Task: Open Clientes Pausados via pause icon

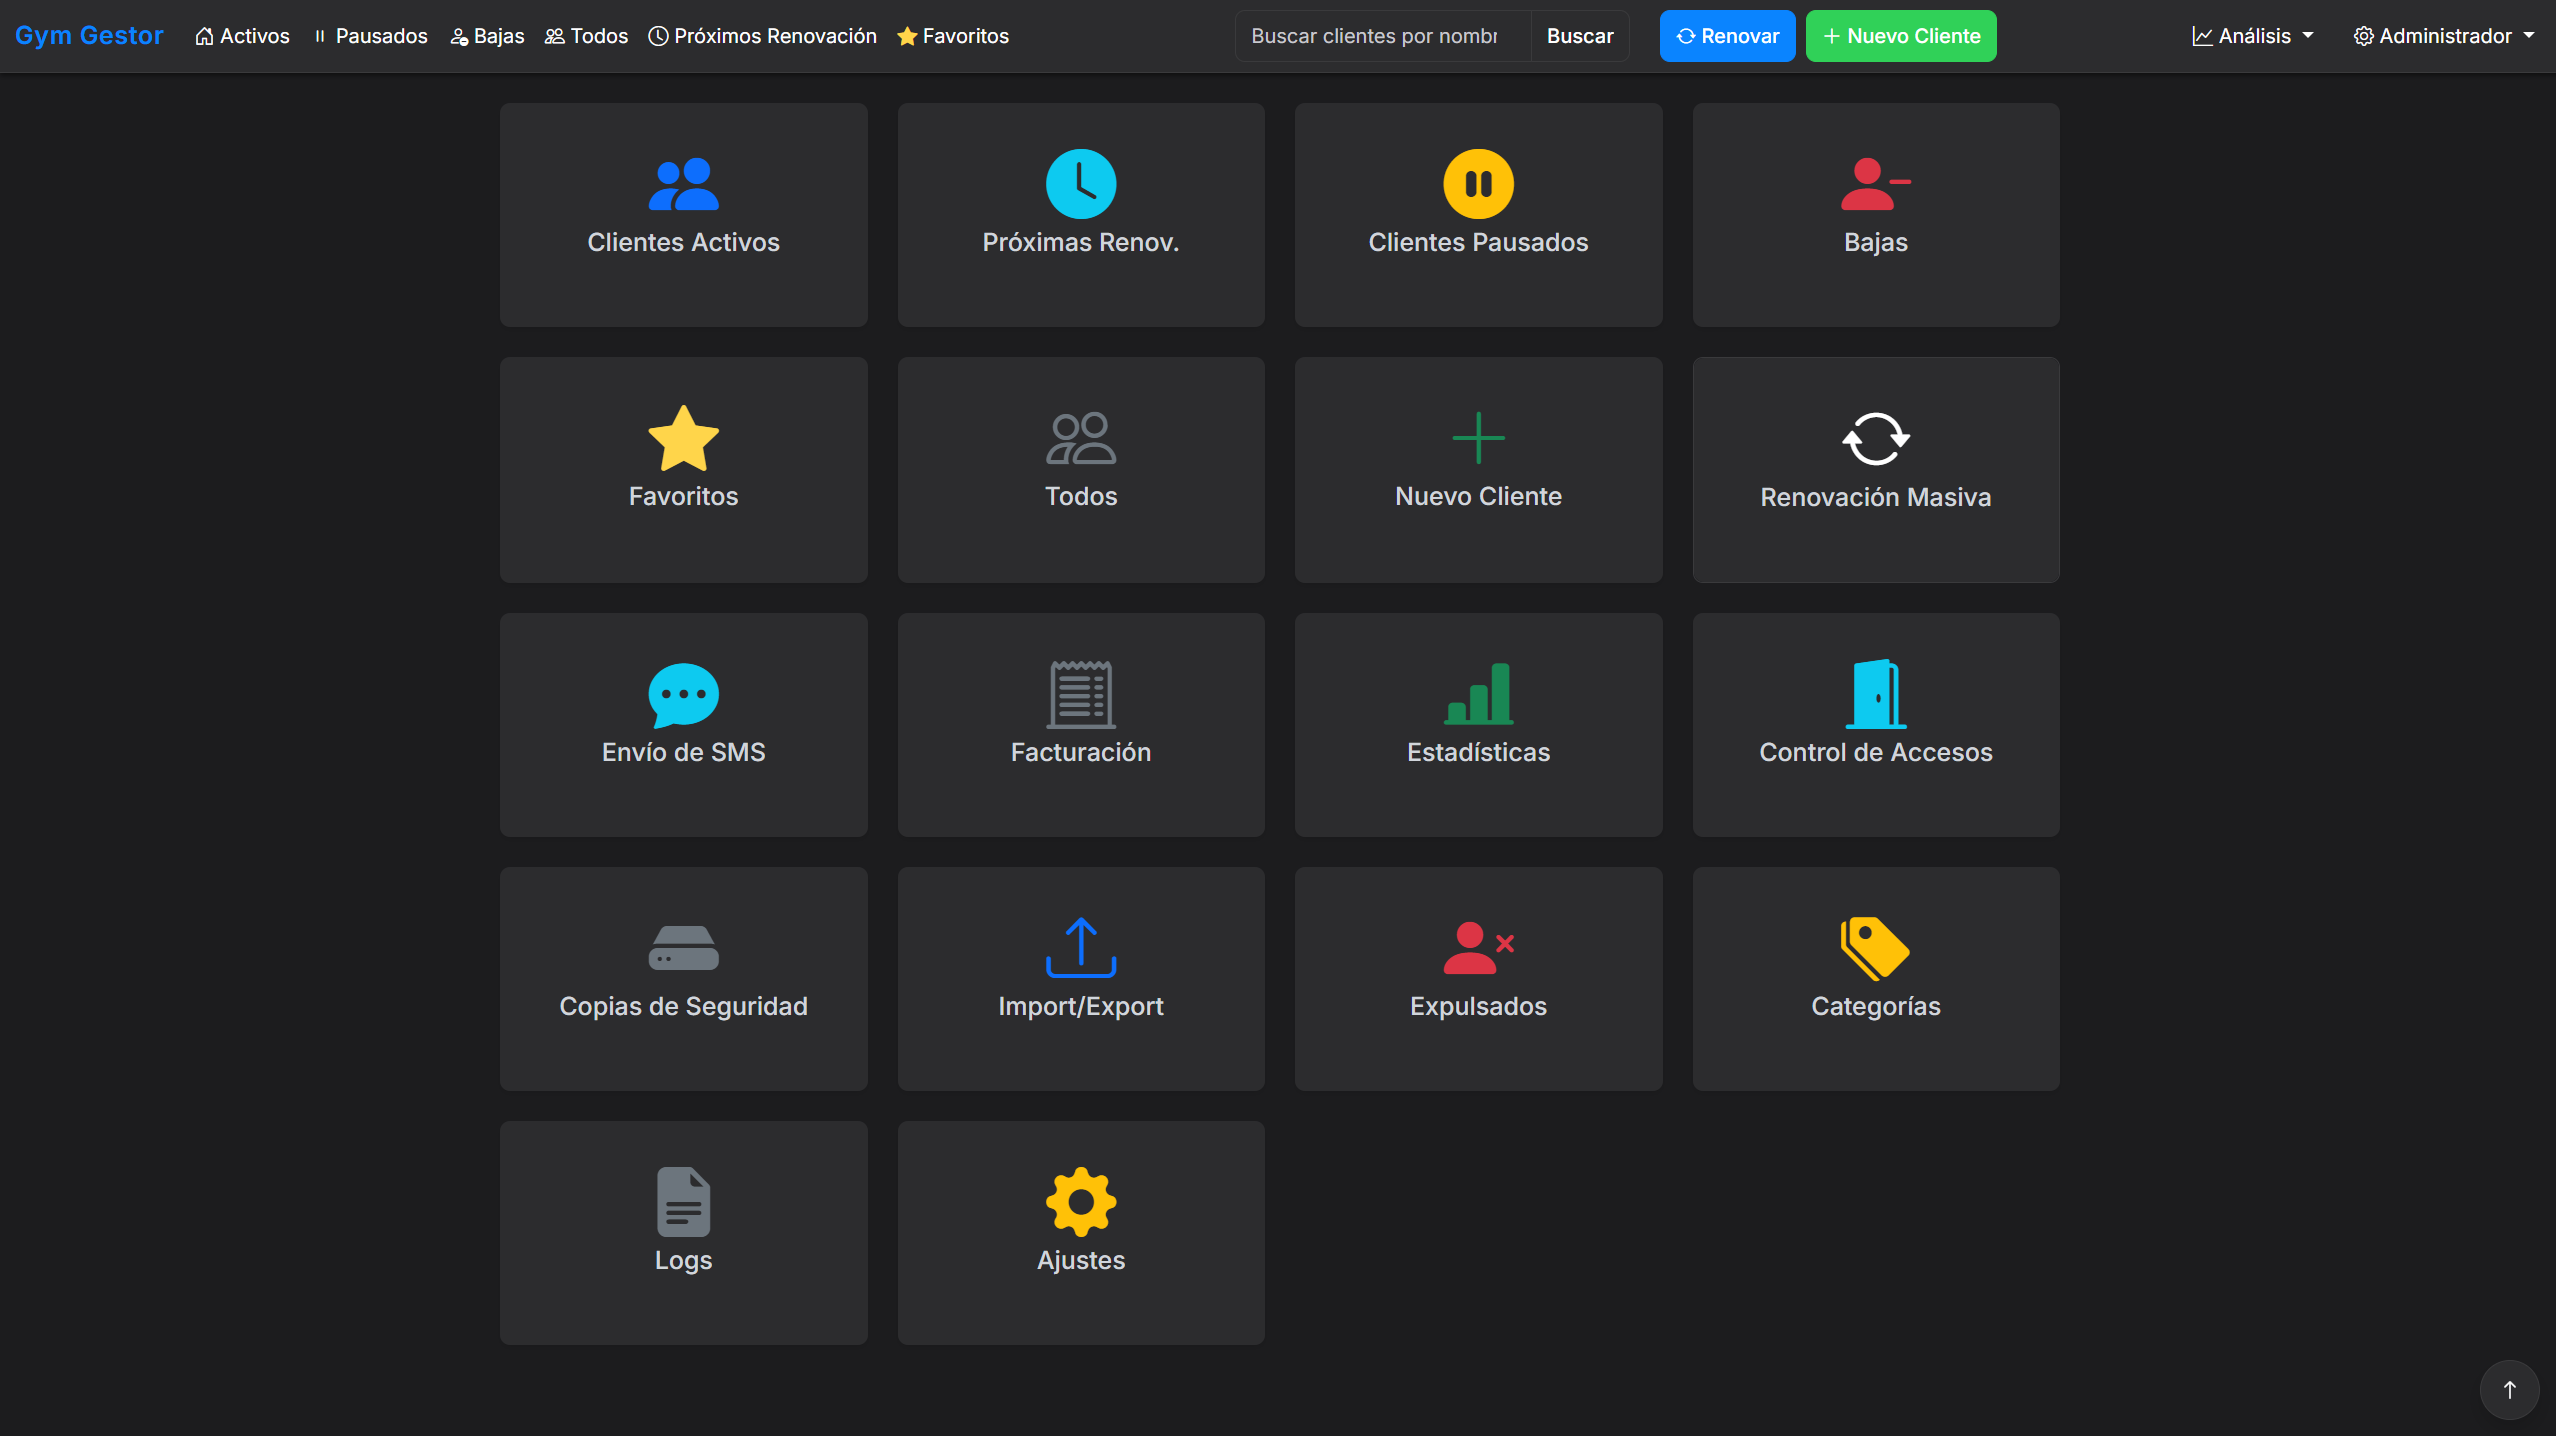Action: point(1478,183)
